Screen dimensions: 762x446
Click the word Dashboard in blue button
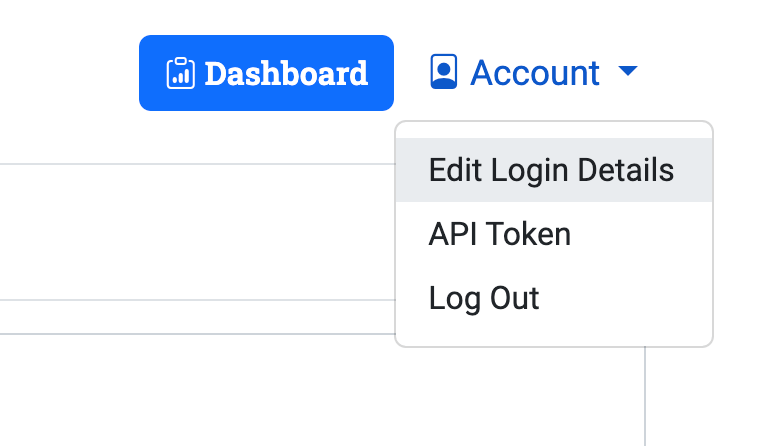click(x=286, y=74)
